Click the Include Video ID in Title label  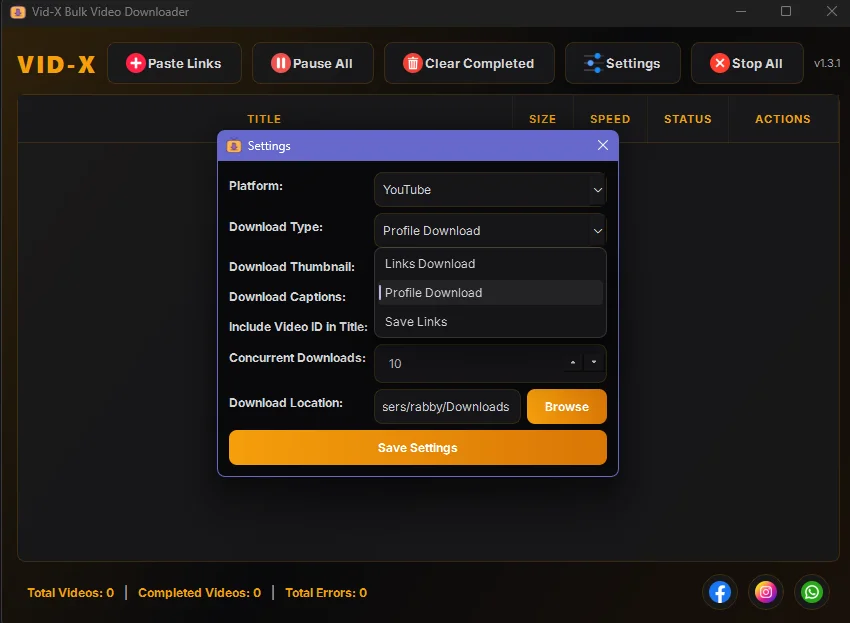click(298, 326)
